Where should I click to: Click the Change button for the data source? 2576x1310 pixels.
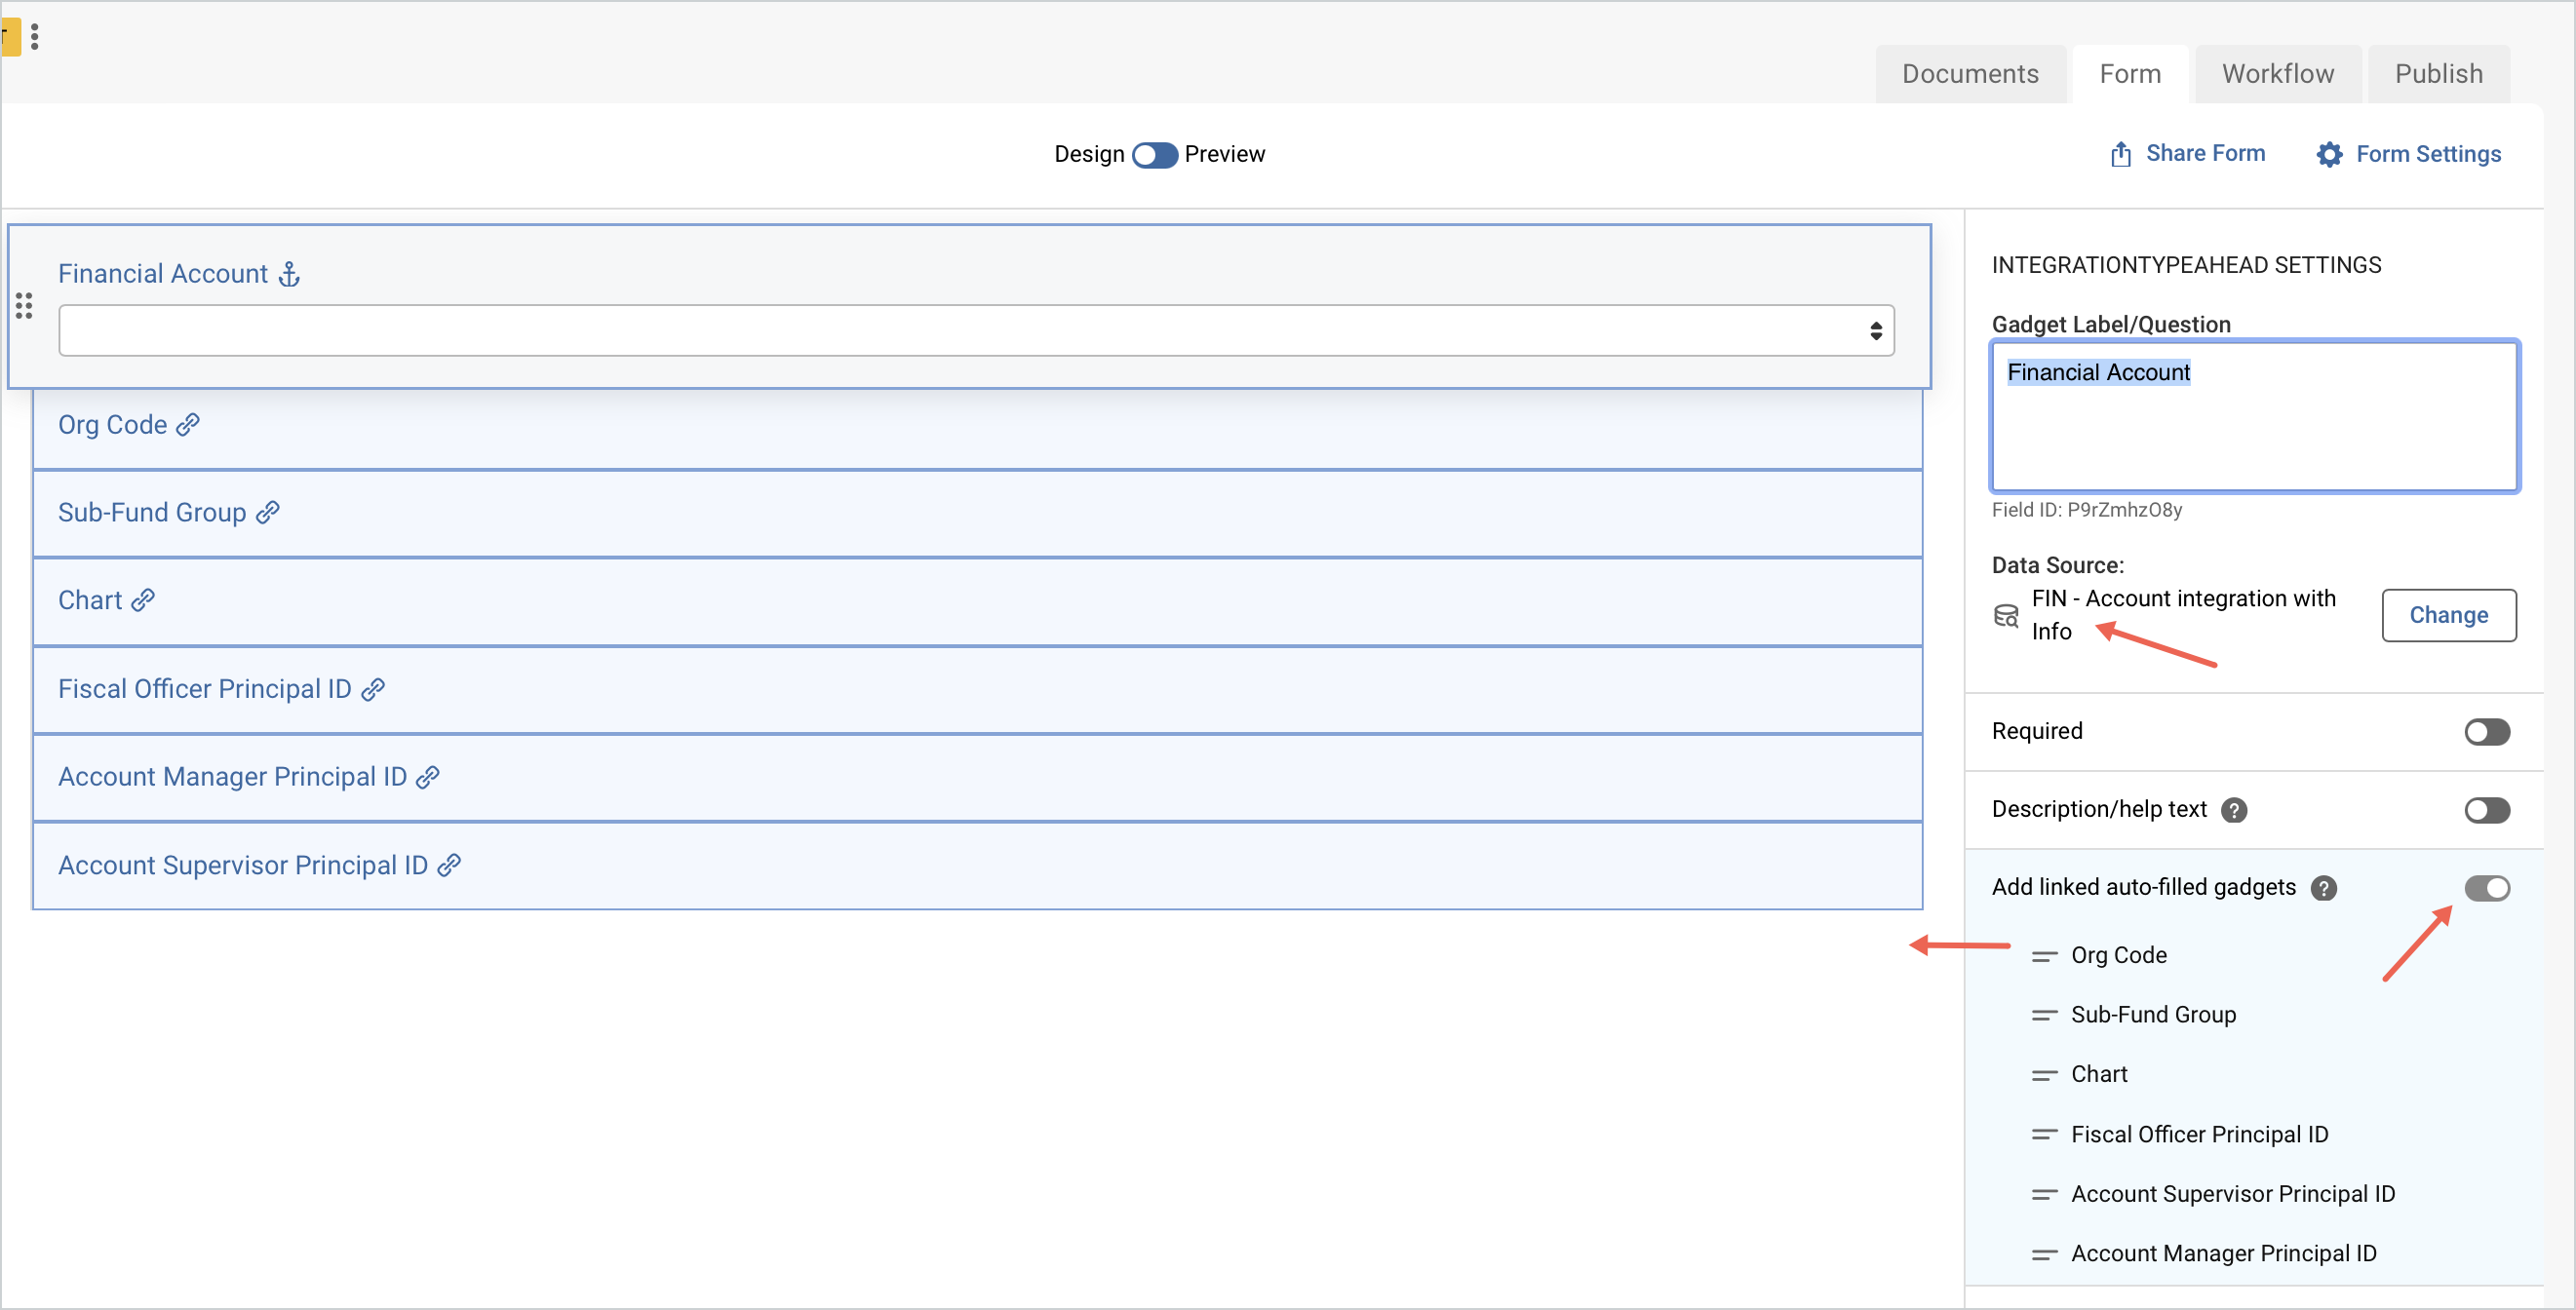tap(2448, 615)
